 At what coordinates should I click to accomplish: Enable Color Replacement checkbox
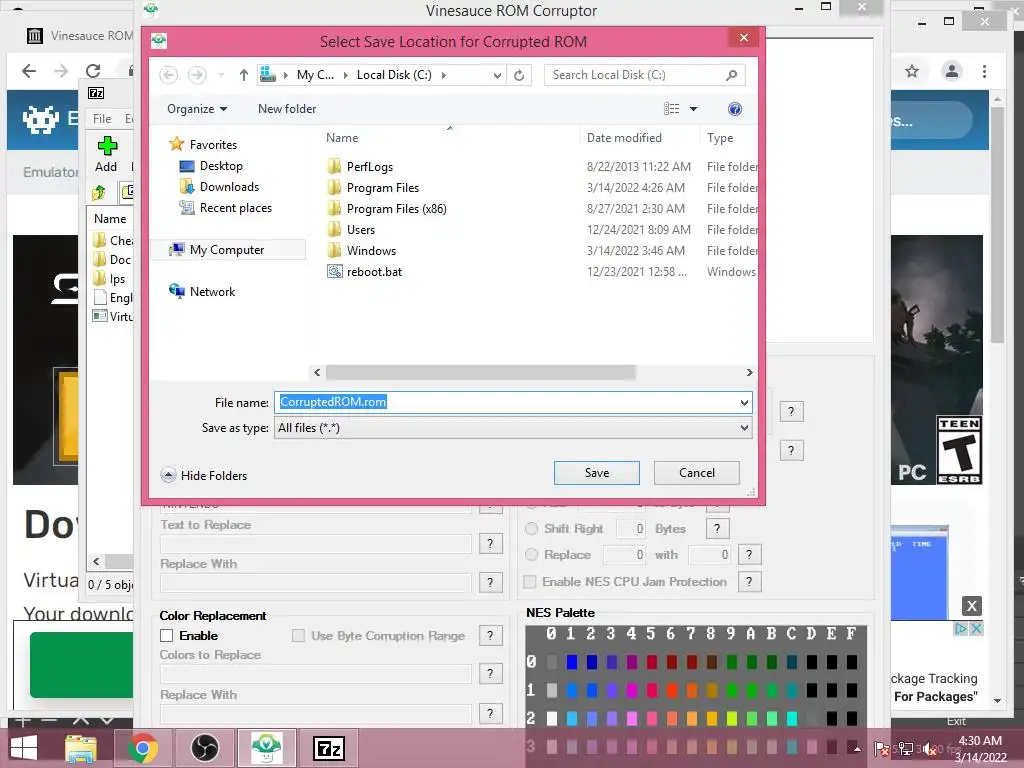pyautogui.click(x=167, y=635)
